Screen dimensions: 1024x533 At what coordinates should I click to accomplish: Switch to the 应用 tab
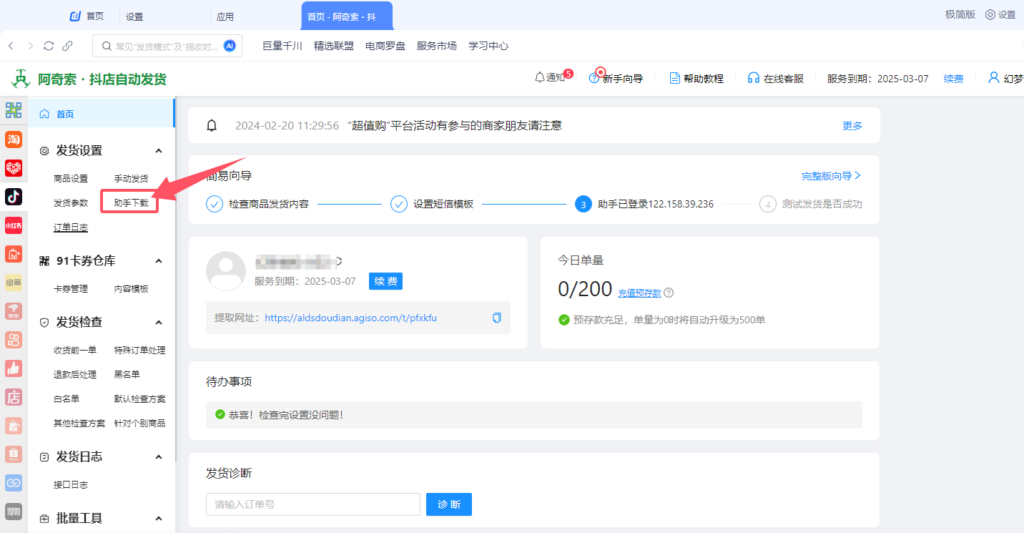pyautogui.click(x=225, y=16)
